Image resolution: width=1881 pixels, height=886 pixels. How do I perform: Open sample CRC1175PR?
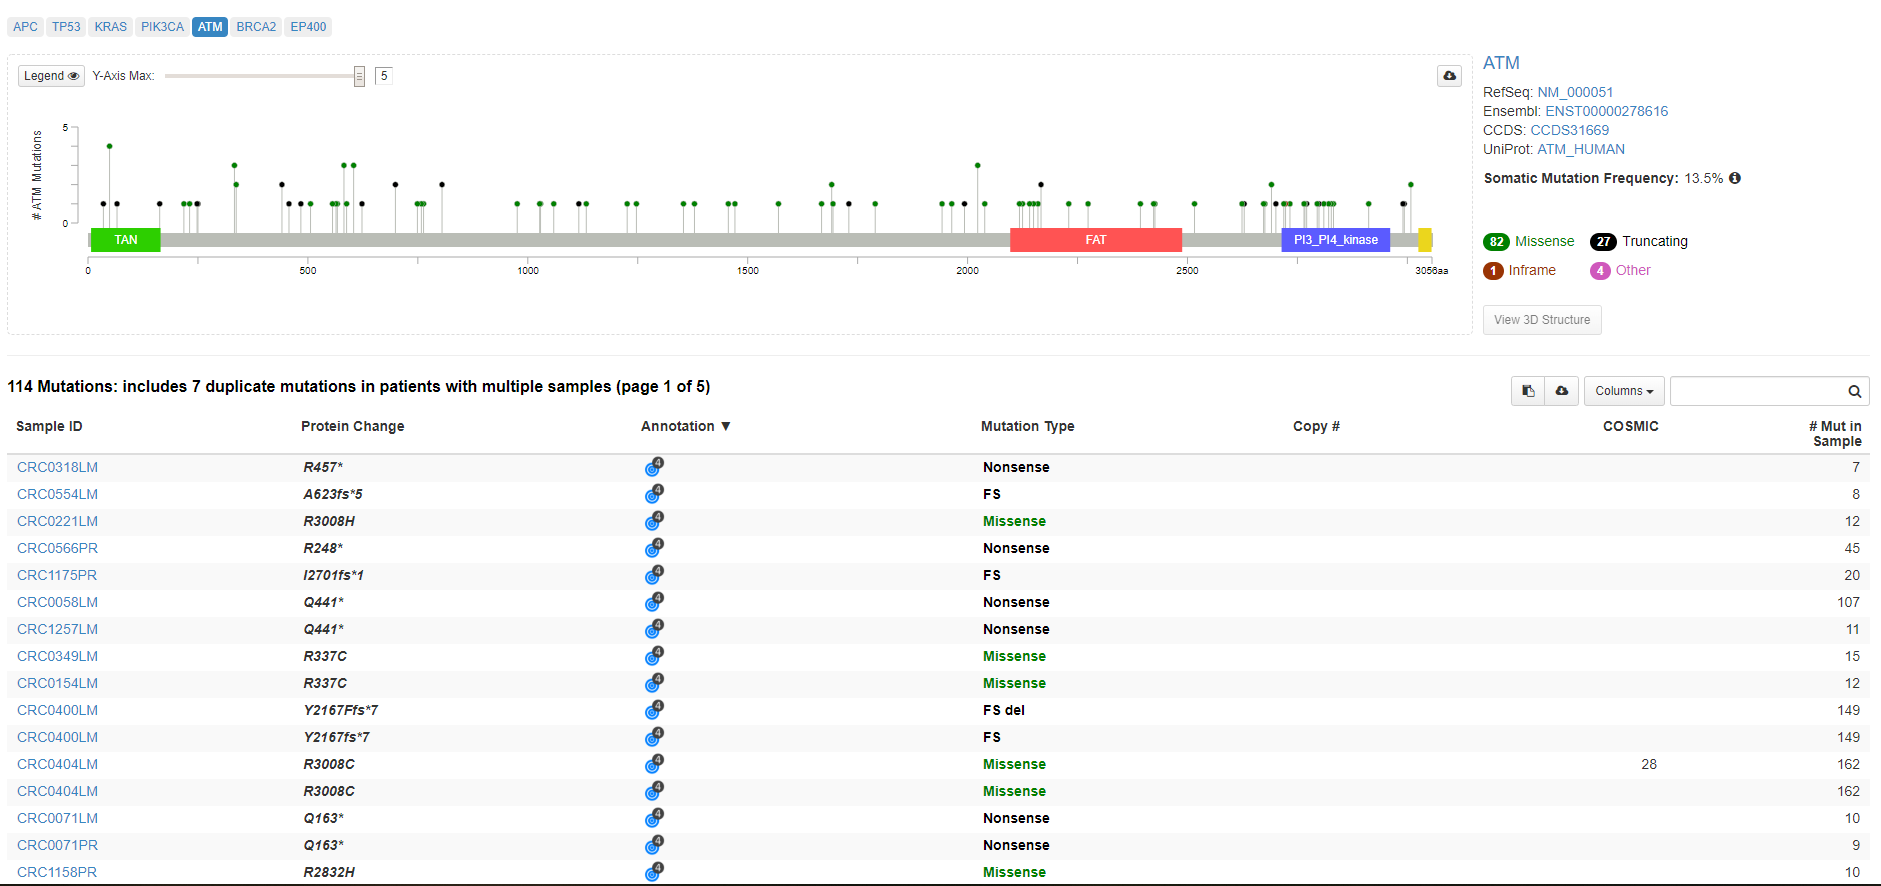(x=57, y=575)
